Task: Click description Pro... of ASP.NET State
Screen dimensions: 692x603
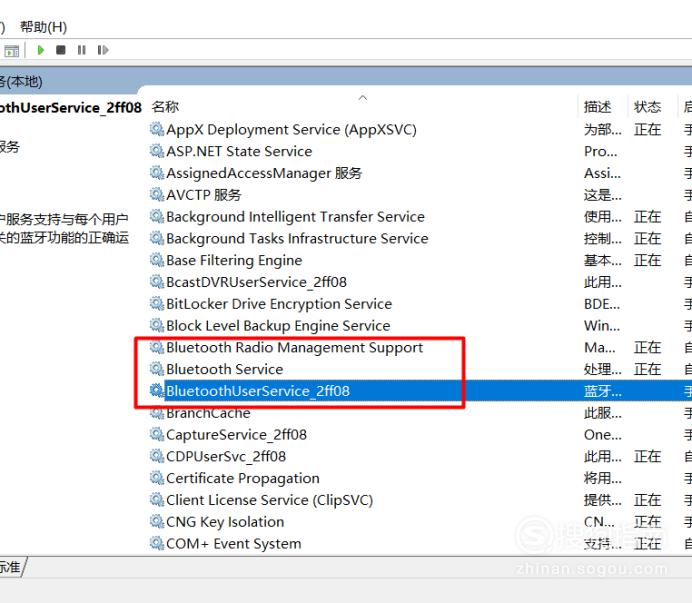Action: click(x=601, y=151)
